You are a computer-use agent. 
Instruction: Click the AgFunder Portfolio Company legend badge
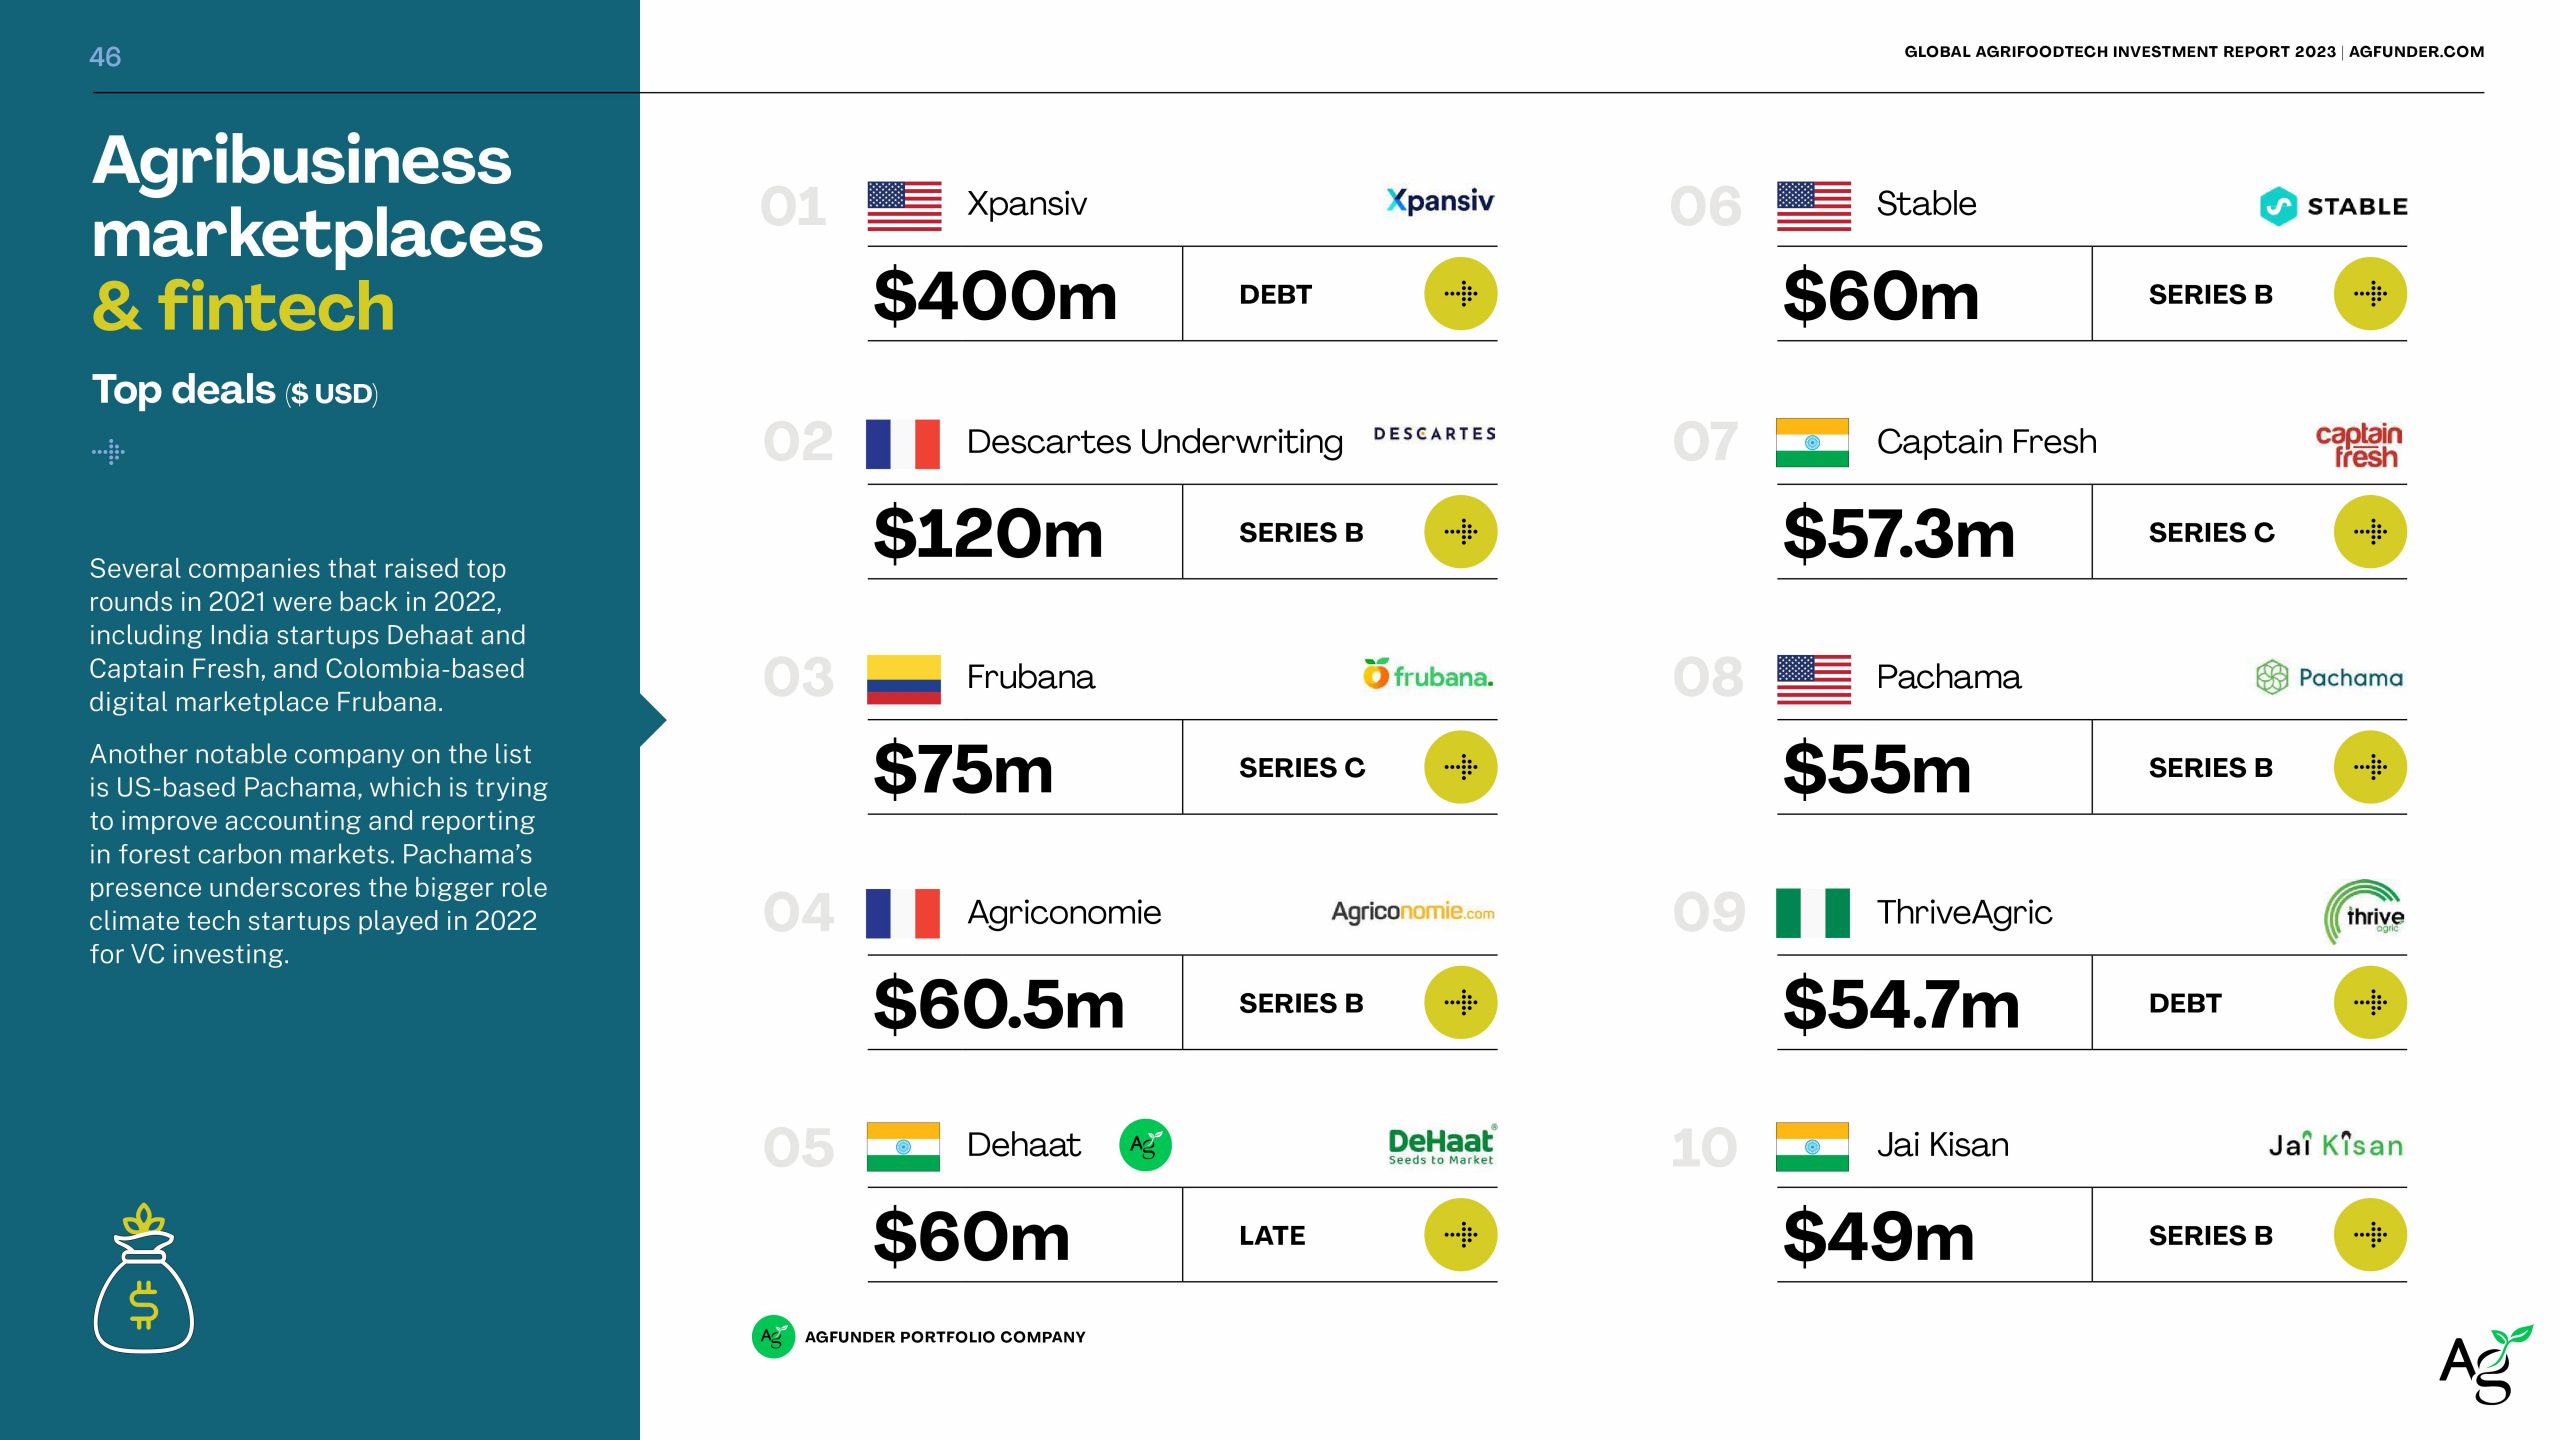773,1336
